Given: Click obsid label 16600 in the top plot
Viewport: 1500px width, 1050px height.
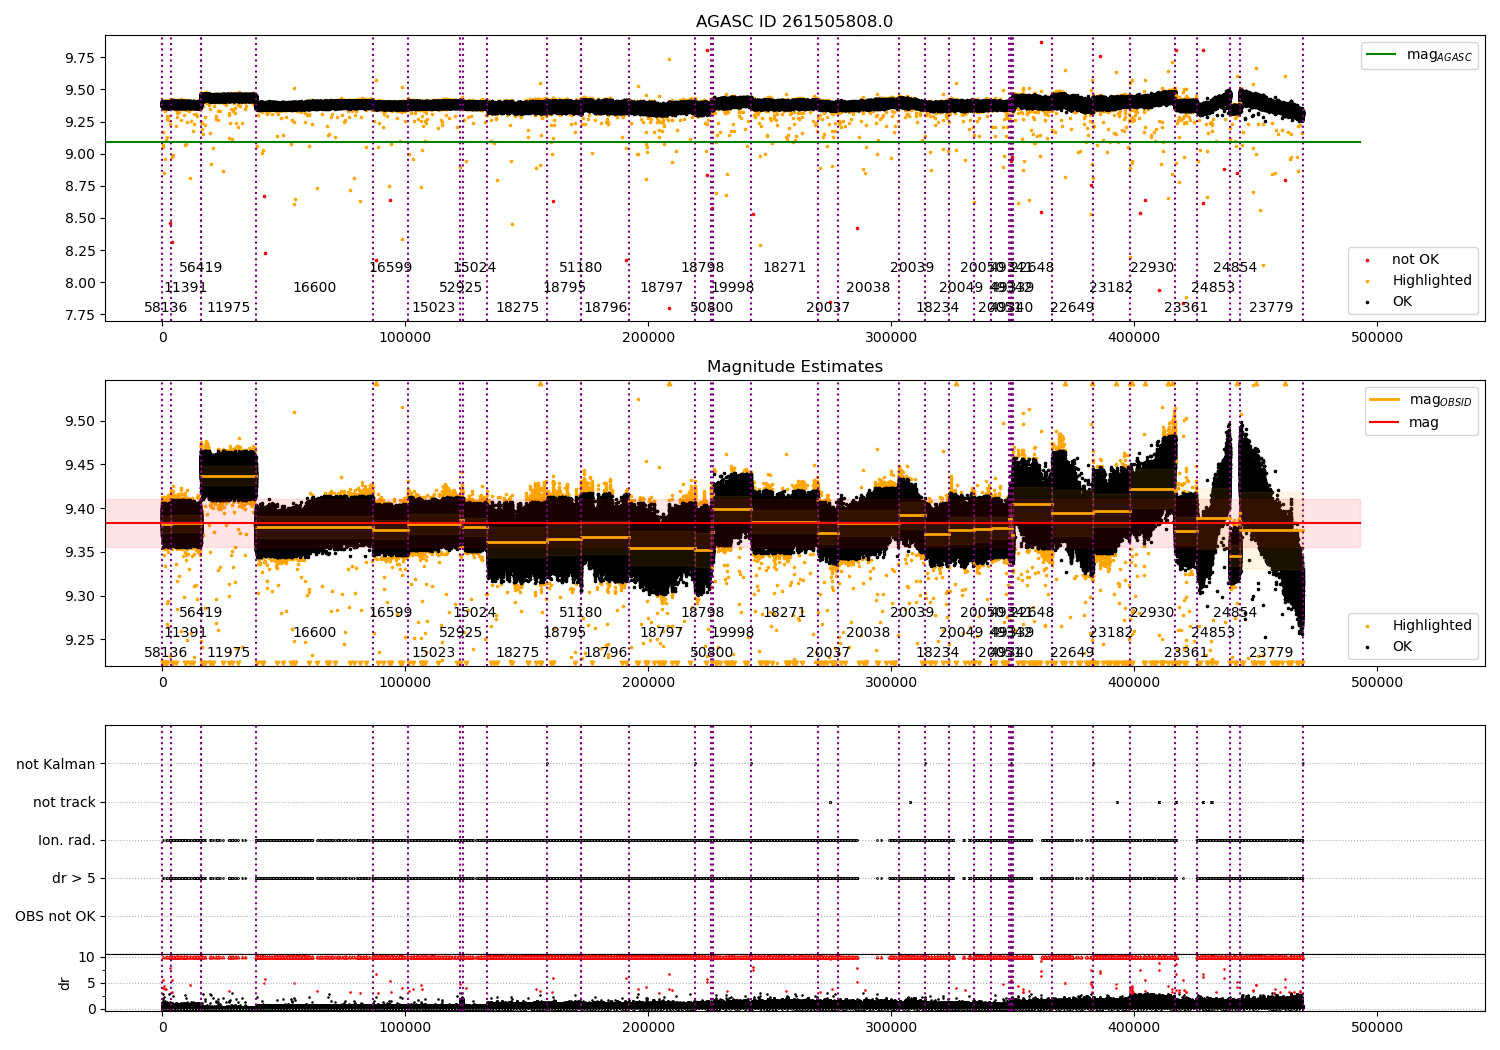Looking at the screenshot, I should [x=315, y=287].
